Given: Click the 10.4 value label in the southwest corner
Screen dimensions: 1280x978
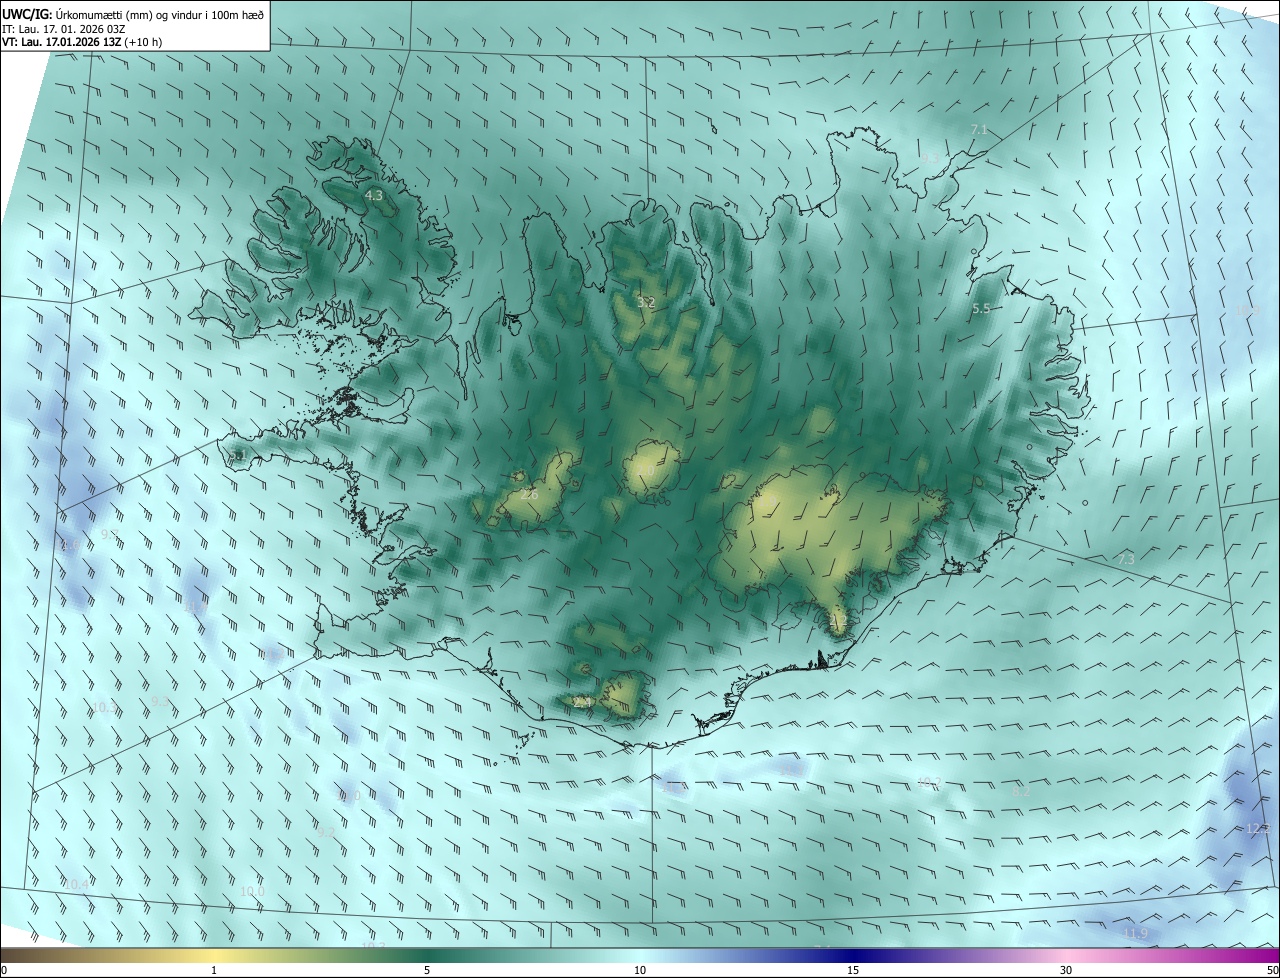Looking at the screenshot, I should (x=76, y=884).
